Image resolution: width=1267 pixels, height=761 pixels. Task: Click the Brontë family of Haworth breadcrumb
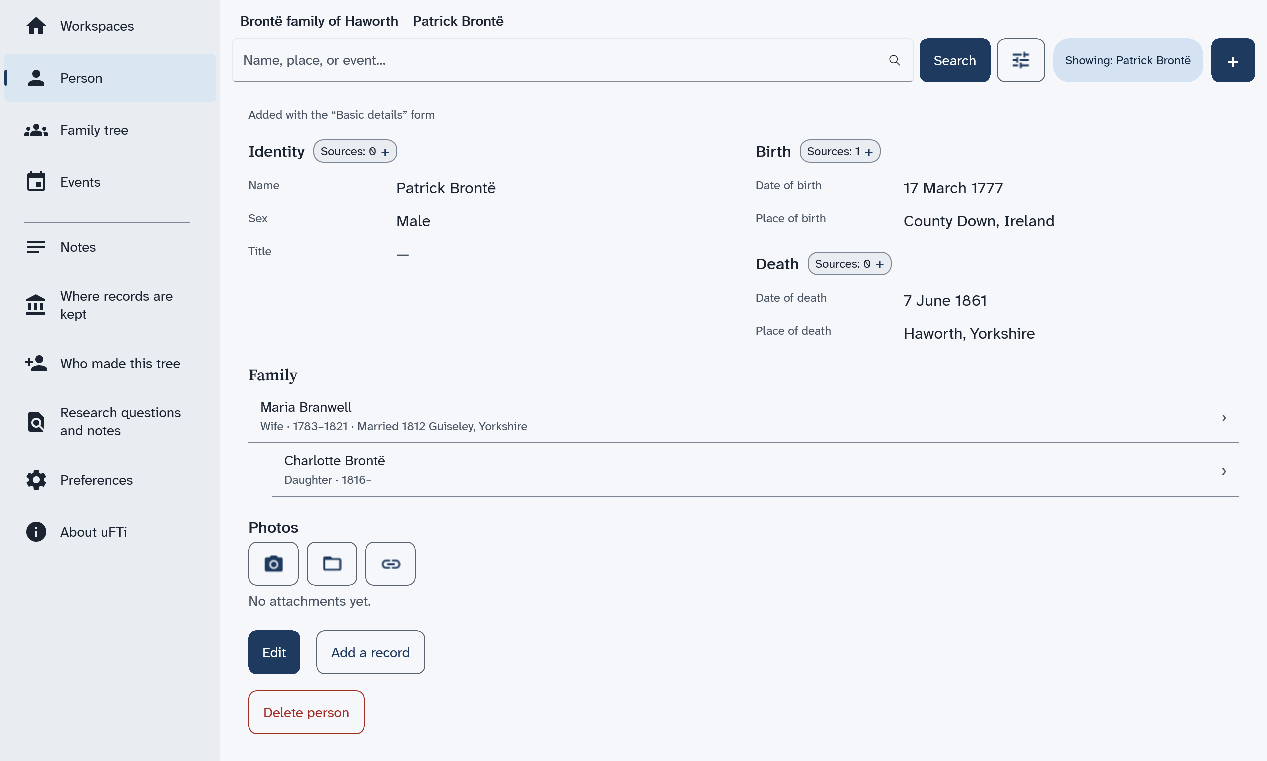319,21
